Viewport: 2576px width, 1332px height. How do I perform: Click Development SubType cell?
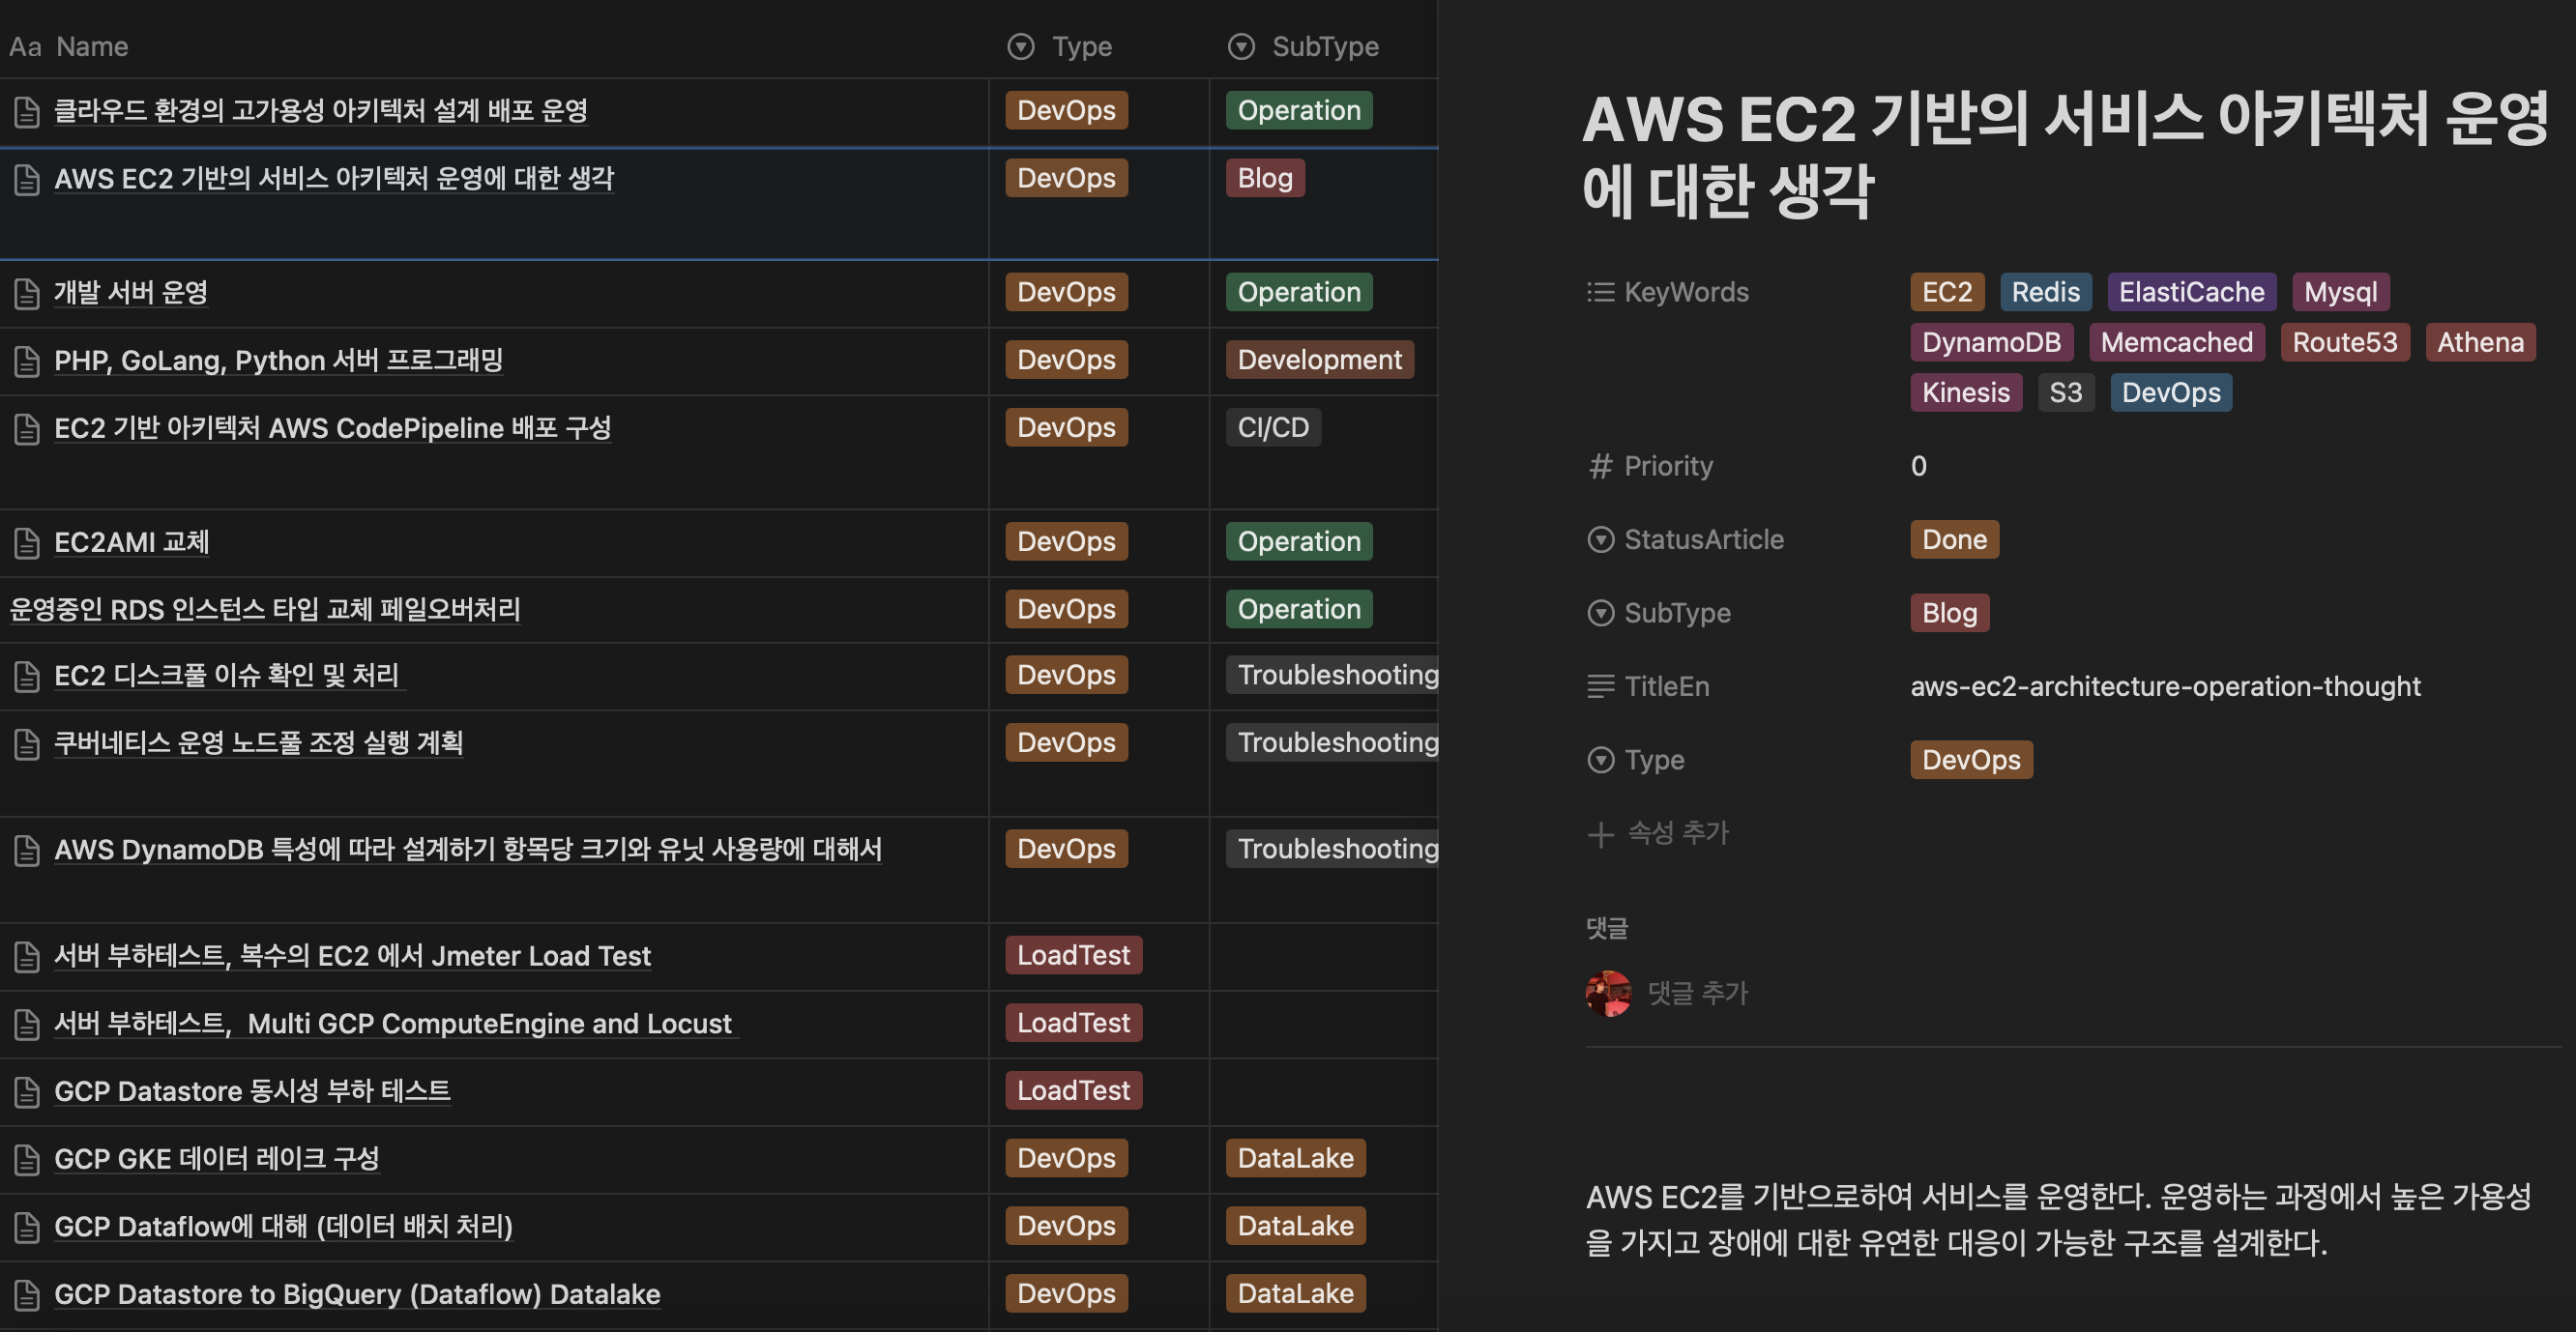click(x=1319, y=360)
